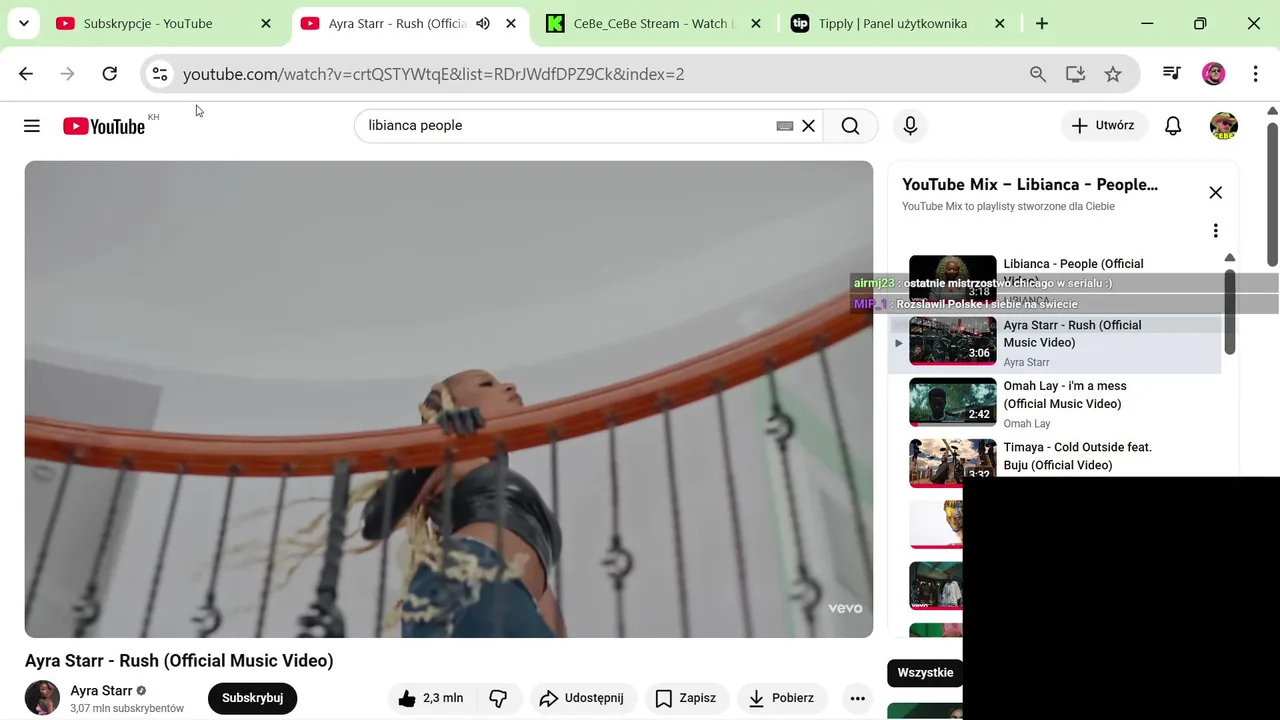
Task: Reload the current page
Action: [110, 74]
